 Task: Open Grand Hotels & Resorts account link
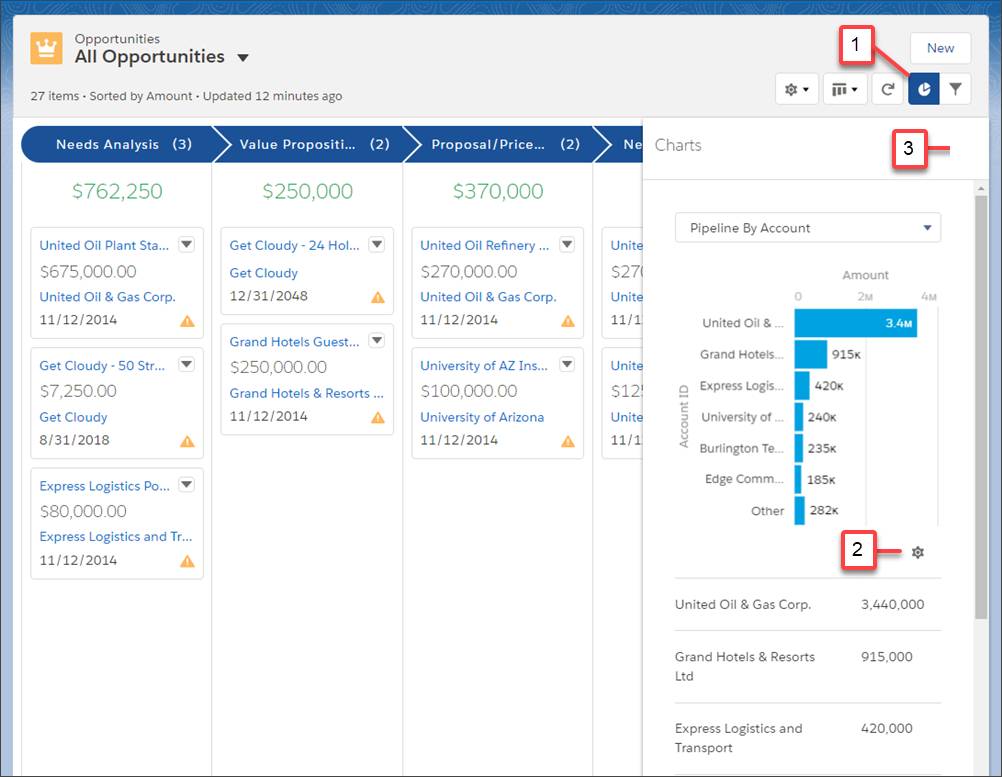[x=307, y=393]
